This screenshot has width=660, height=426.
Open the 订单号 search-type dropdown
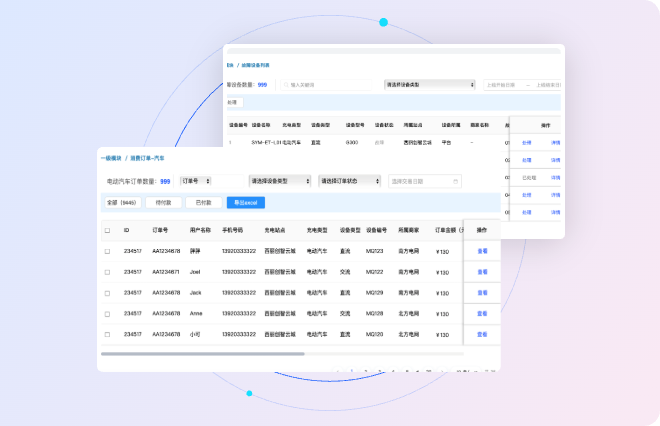click(196, 181)
